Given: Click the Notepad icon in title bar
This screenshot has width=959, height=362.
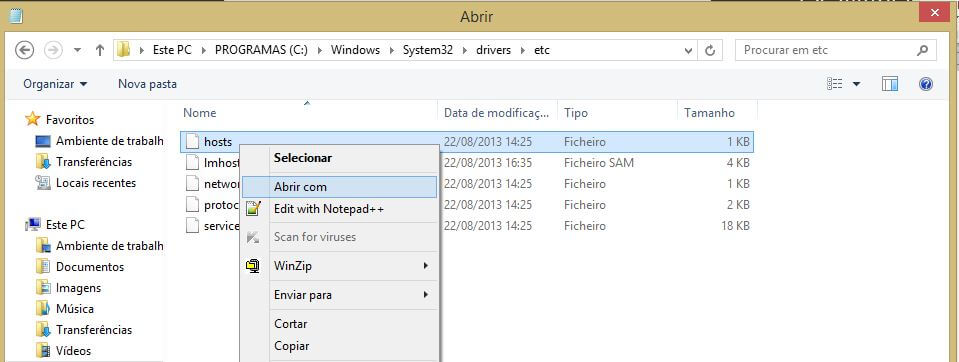Looking at the screenshot, I should pyautogui.click(x=16, y=15).
